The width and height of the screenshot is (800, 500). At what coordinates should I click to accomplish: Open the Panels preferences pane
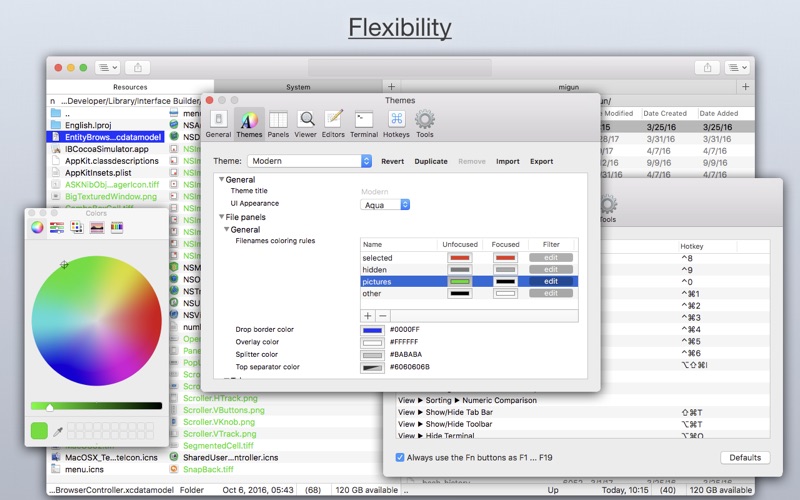click(278, 124)
